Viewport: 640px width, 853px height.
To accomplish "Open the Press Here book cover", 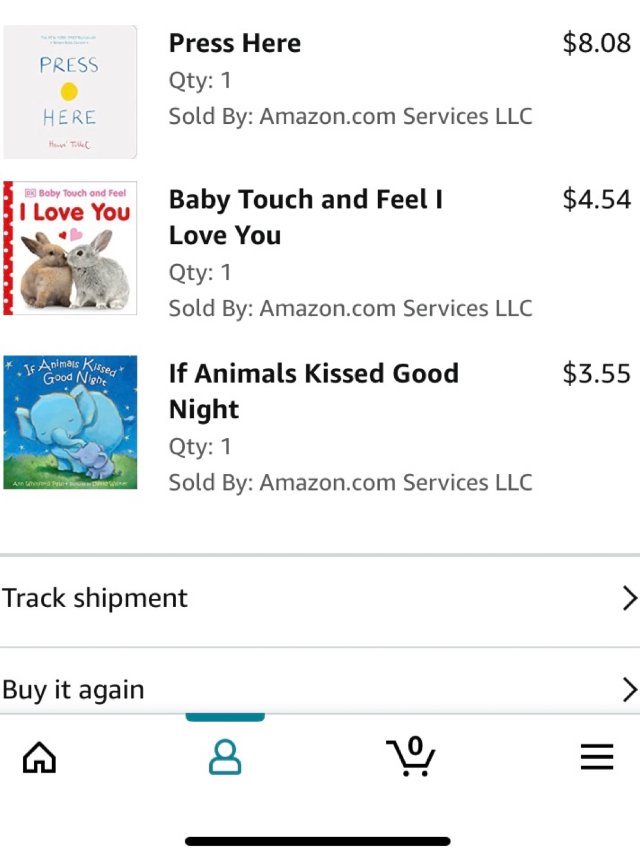I will pos(70,92).
